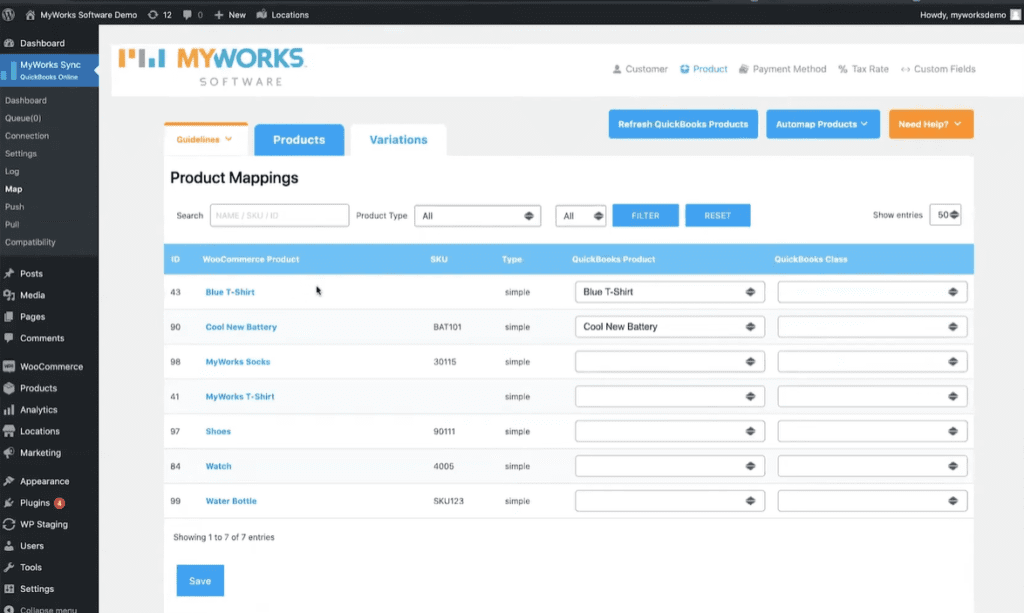Click the MyWorks Software logo
This screenshot has width=1024, height=613.
(212, 66)
